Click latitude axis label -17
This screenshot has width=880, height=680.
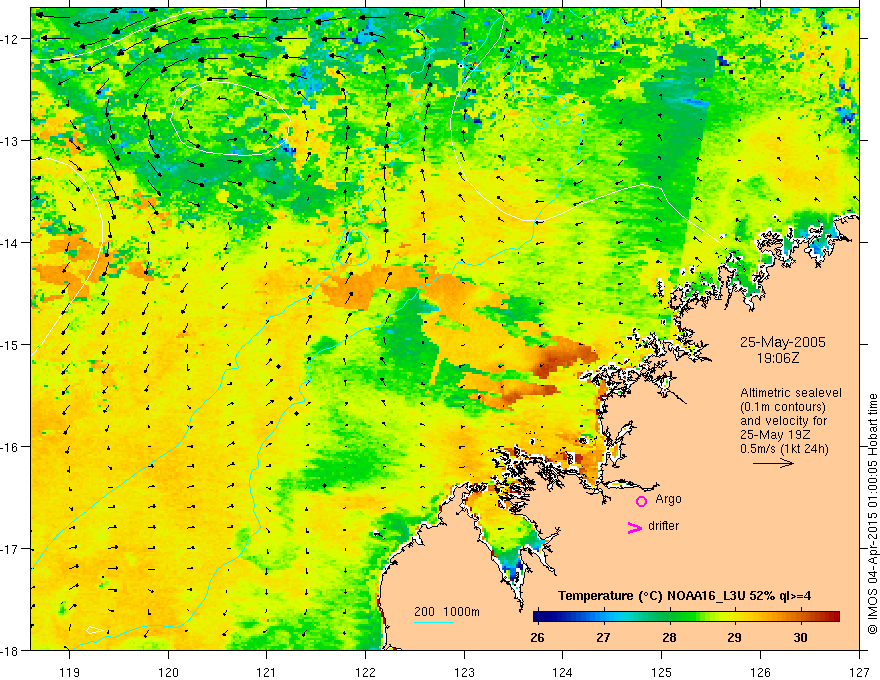point(10,549)
